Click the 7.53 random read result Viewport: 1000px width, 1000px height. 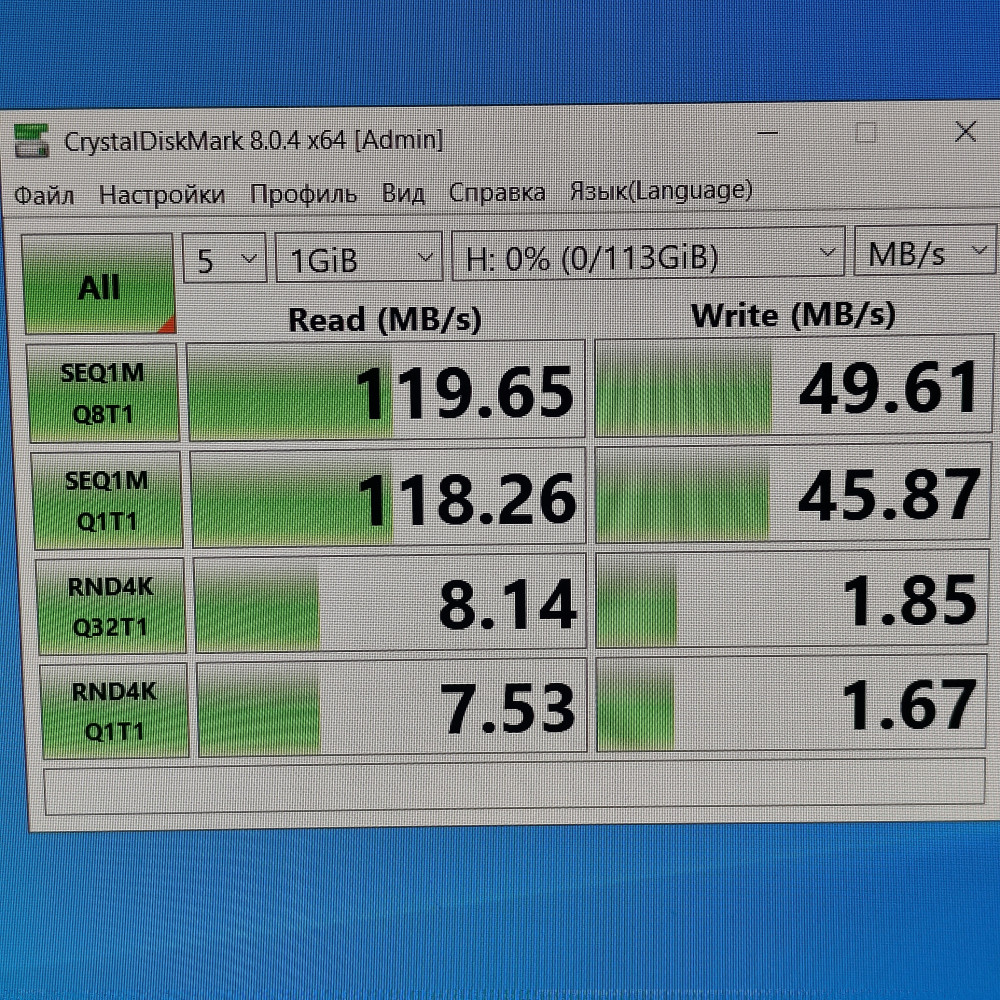[x=392, y=707]
